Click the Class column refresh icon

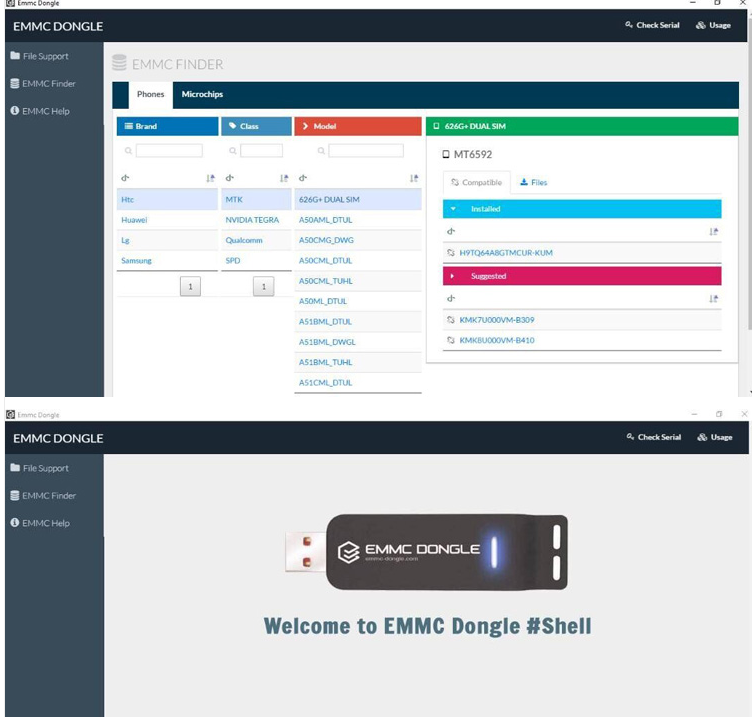click(229, 178)
